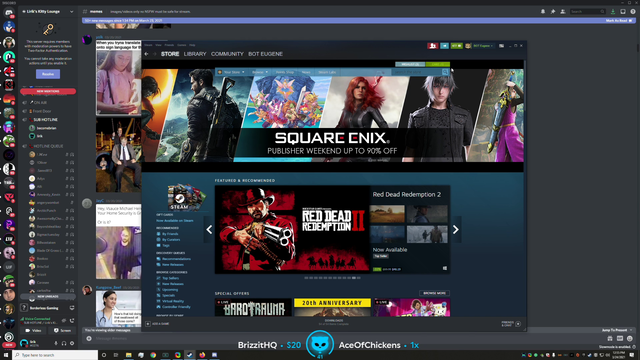Open Discord attachment plus button
640x360 pixels.
tap(89, 338)
